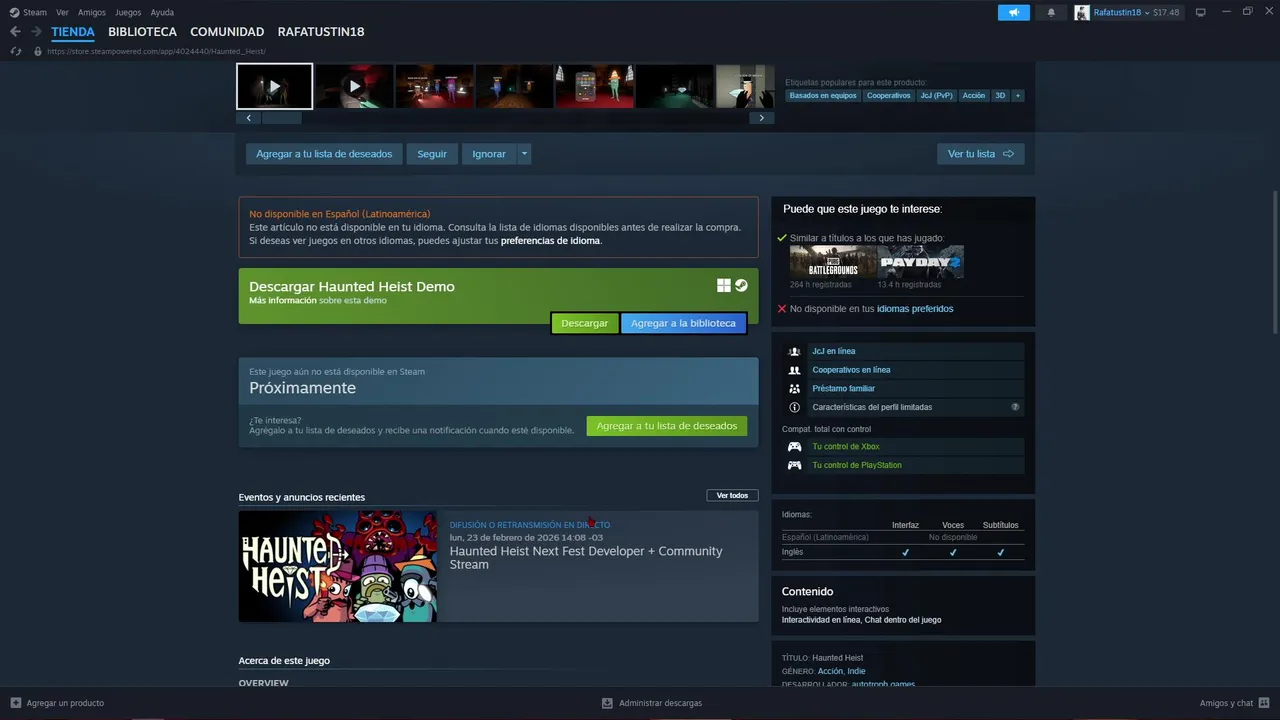Click the help question mark on profile features

coord(1015,407)
